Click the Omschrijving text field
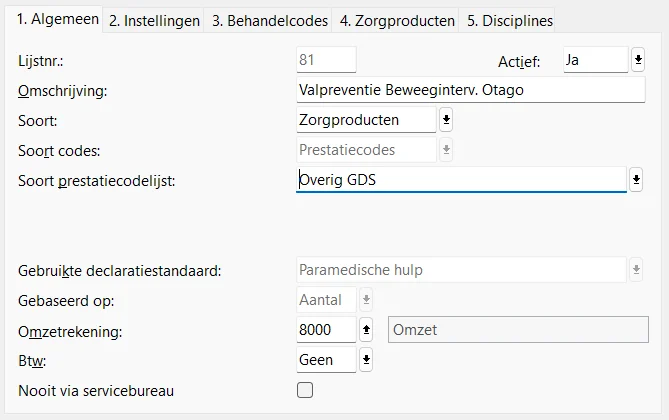The image size is (669, 420). (471, 90)
